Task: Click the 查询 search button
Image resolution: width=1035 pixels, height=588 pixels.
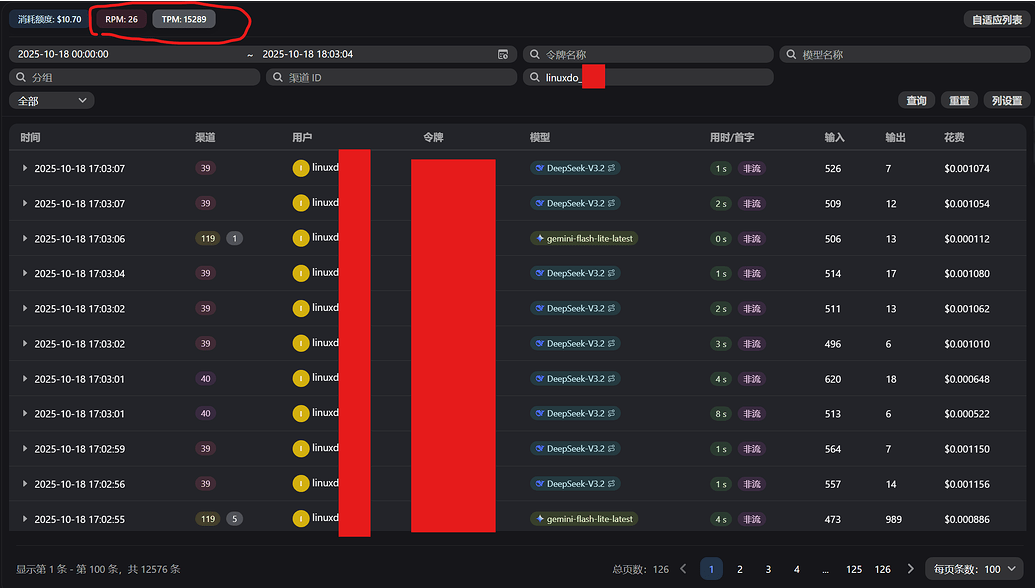Action: click(x=916, y=100)
